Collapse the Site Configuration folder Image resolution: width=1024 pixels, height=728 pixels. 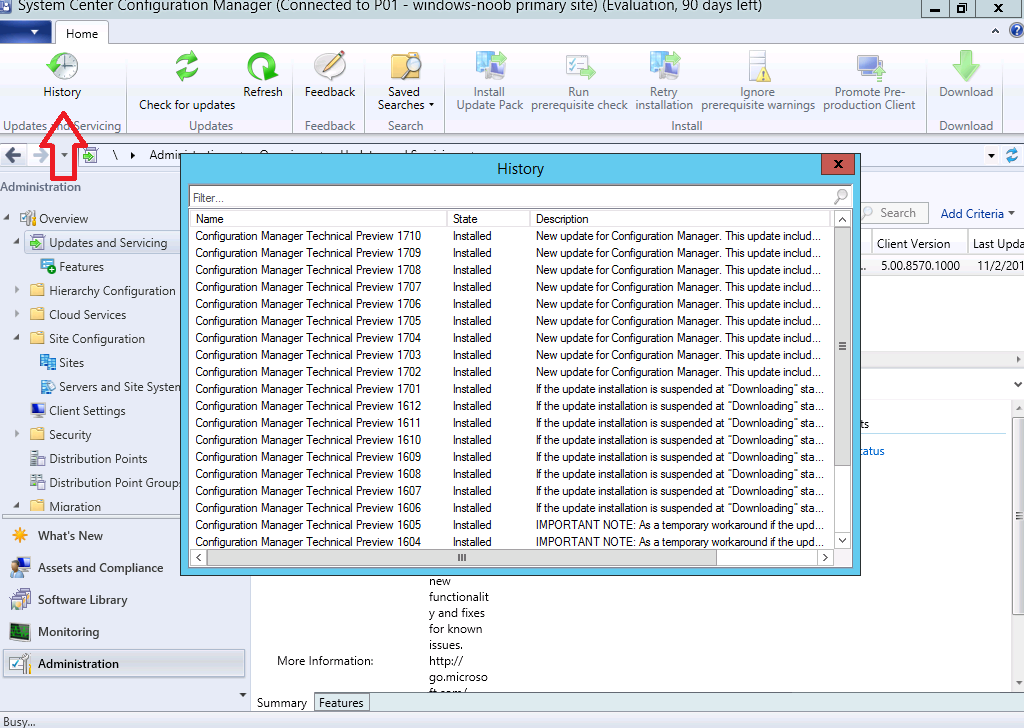[17, 338]
